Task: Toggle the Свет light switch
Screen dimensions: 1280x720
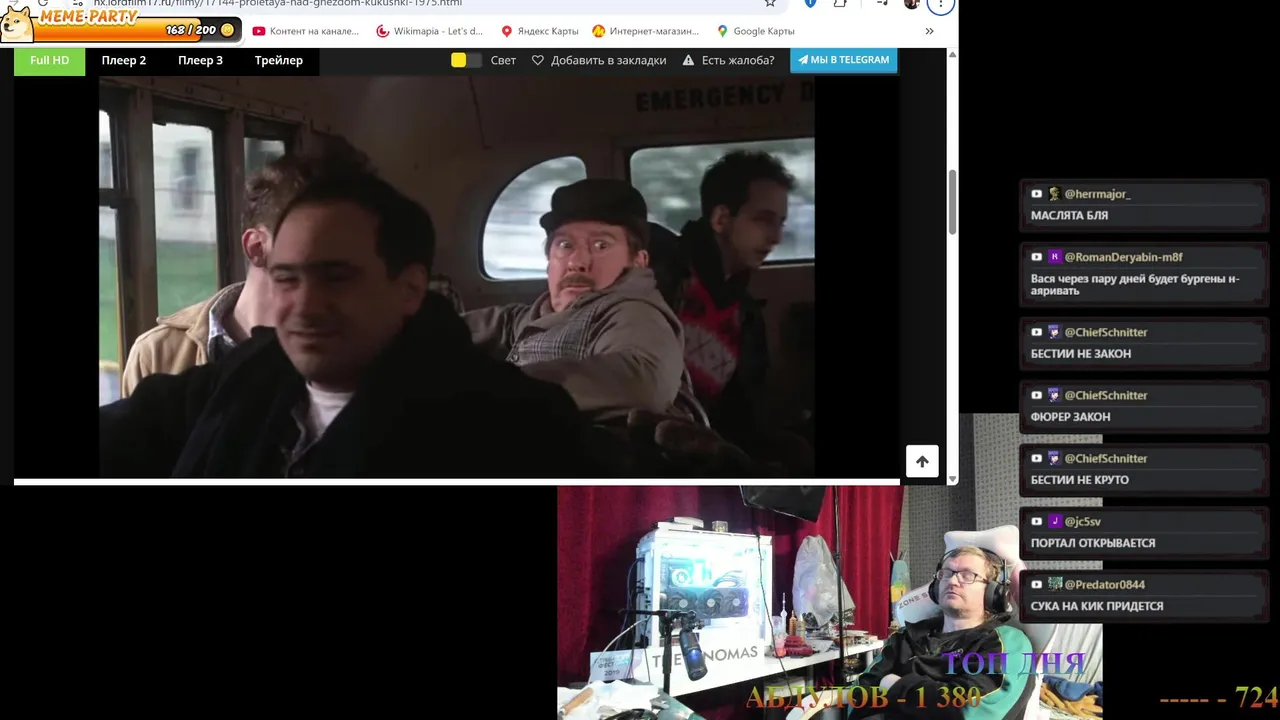Action: pos(466,60)
